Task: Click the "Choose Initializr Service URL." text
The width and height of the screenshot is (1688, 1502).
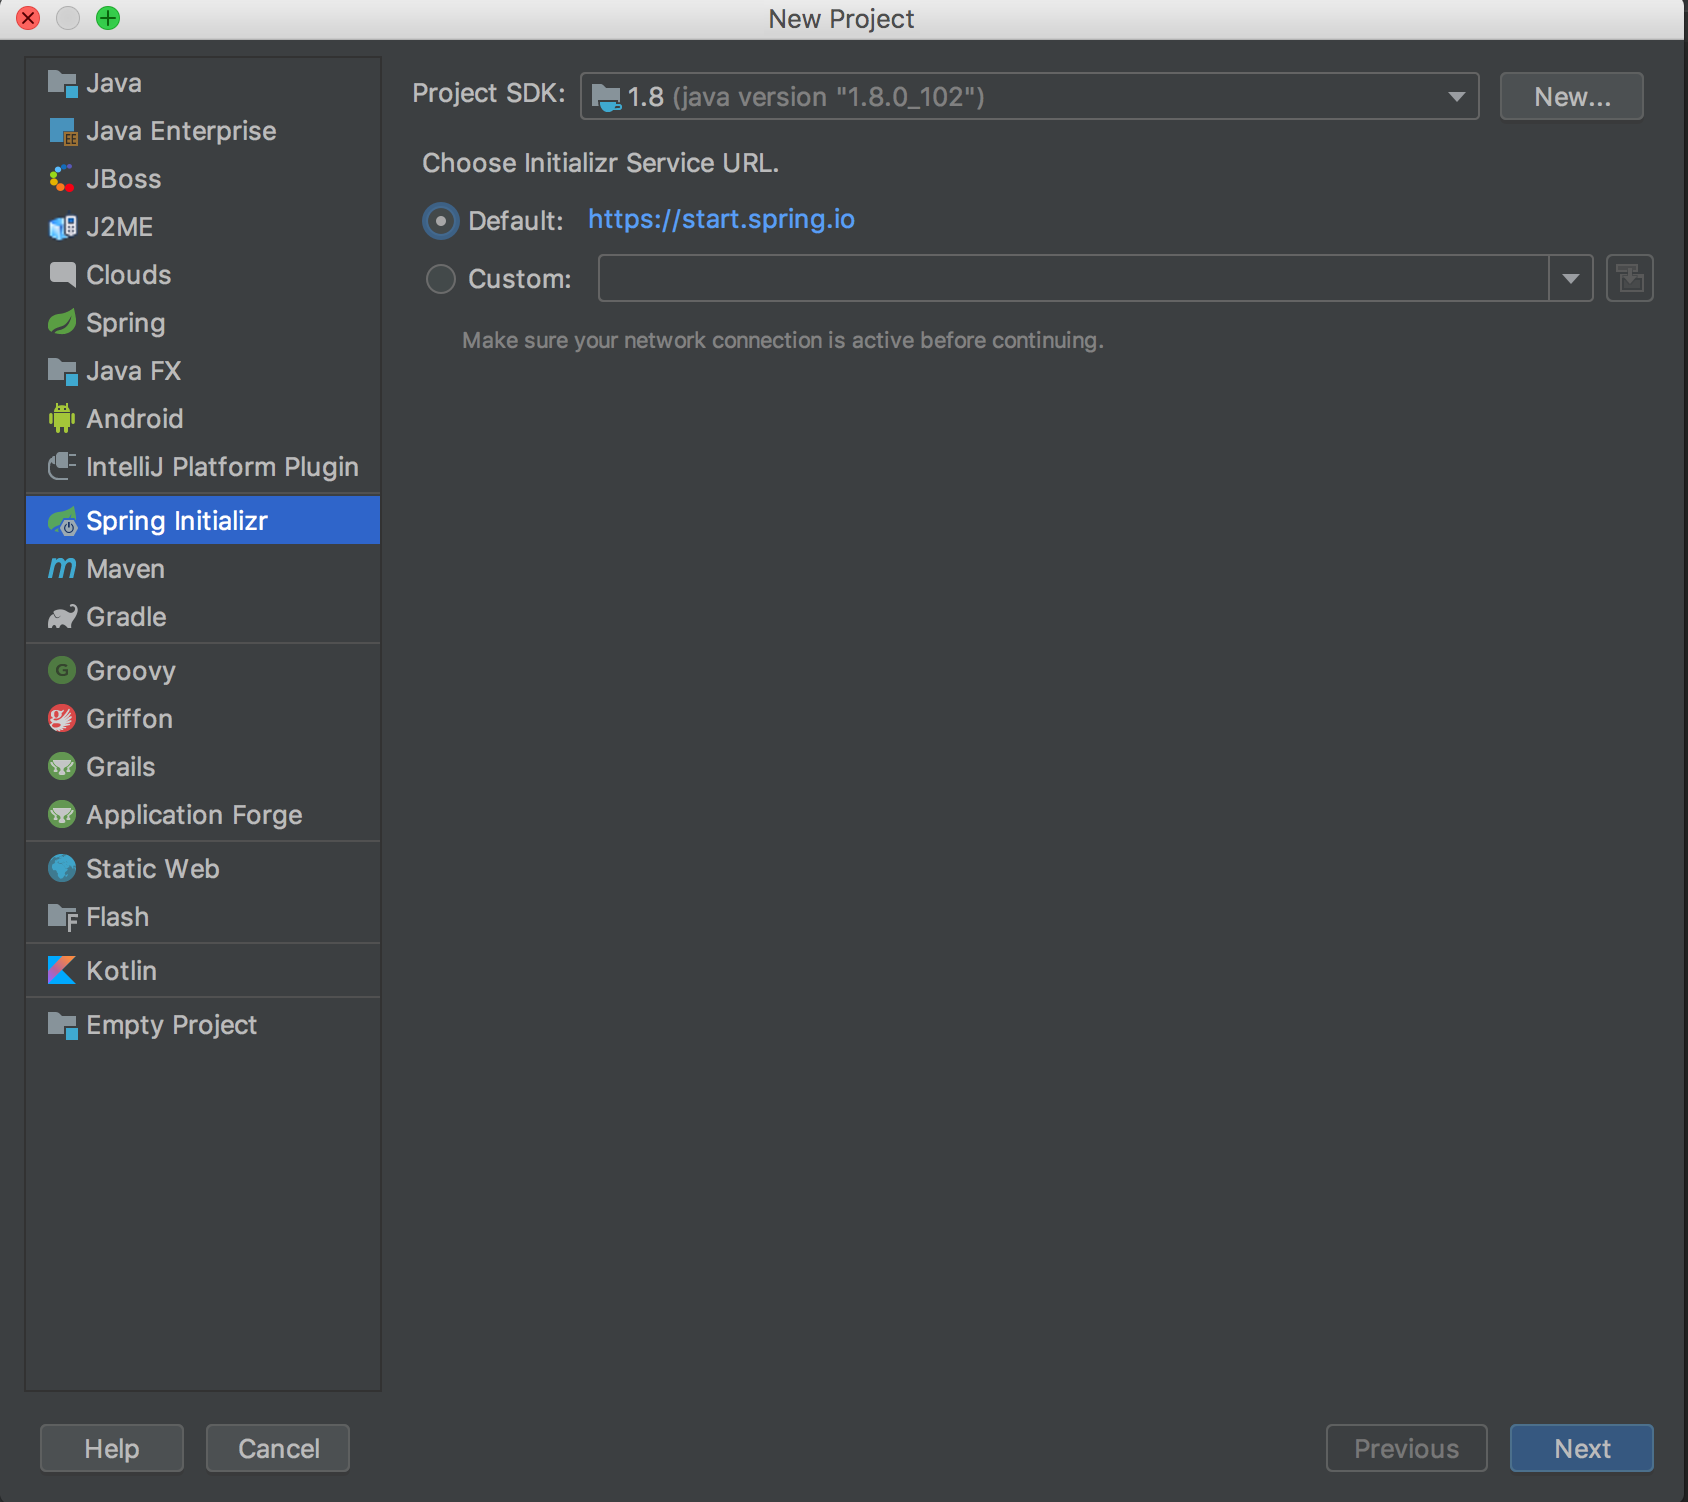Action: pyautogui.click(x=601, y=163)
